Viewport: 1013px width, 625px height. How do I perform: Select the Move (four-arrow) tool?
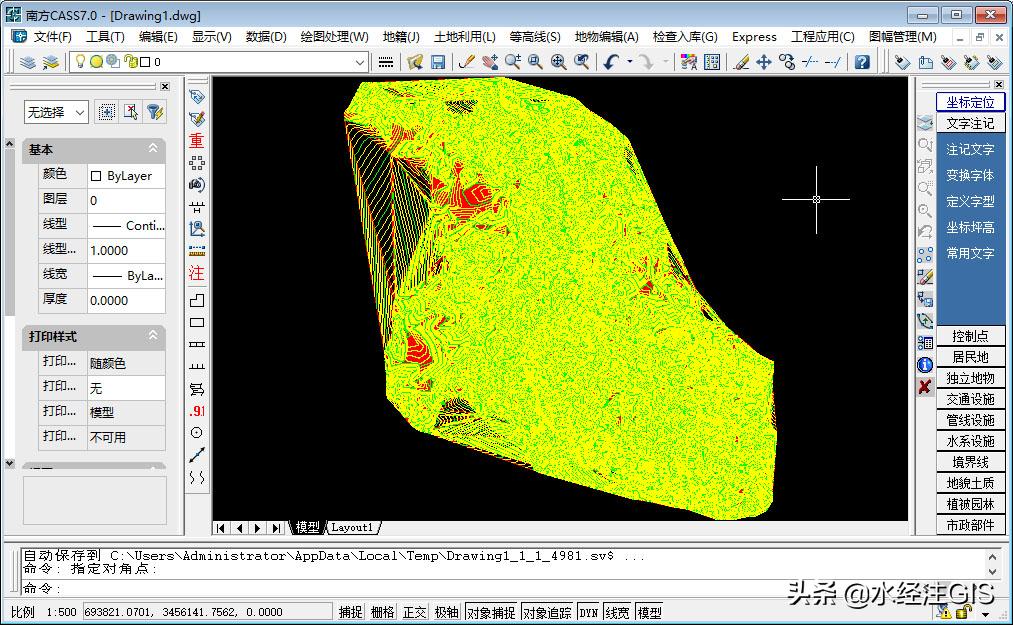click(x=764, y=62)
